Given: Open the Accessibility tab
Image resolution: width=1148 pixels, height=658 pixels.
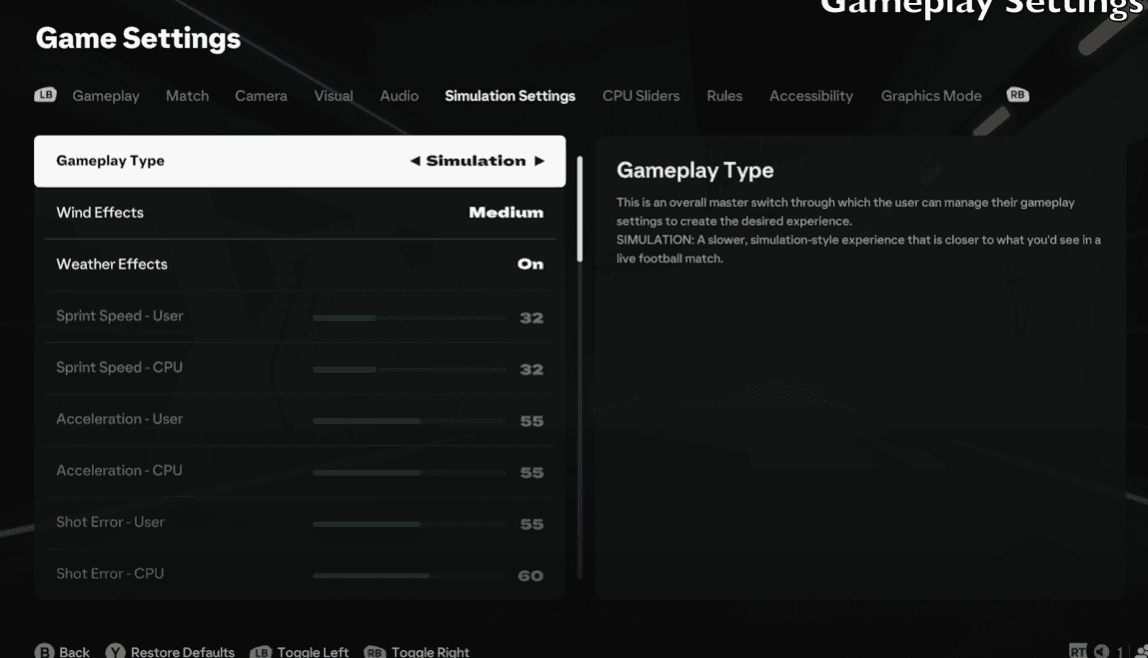Looking at the screenshot, I should pyautogui.click(x=811, y=95).
